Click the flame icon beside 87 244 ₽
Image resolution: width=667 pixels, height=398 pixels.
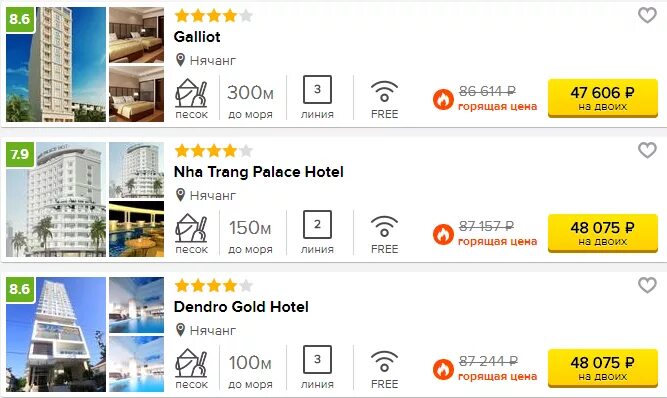[x=443, y=369]
